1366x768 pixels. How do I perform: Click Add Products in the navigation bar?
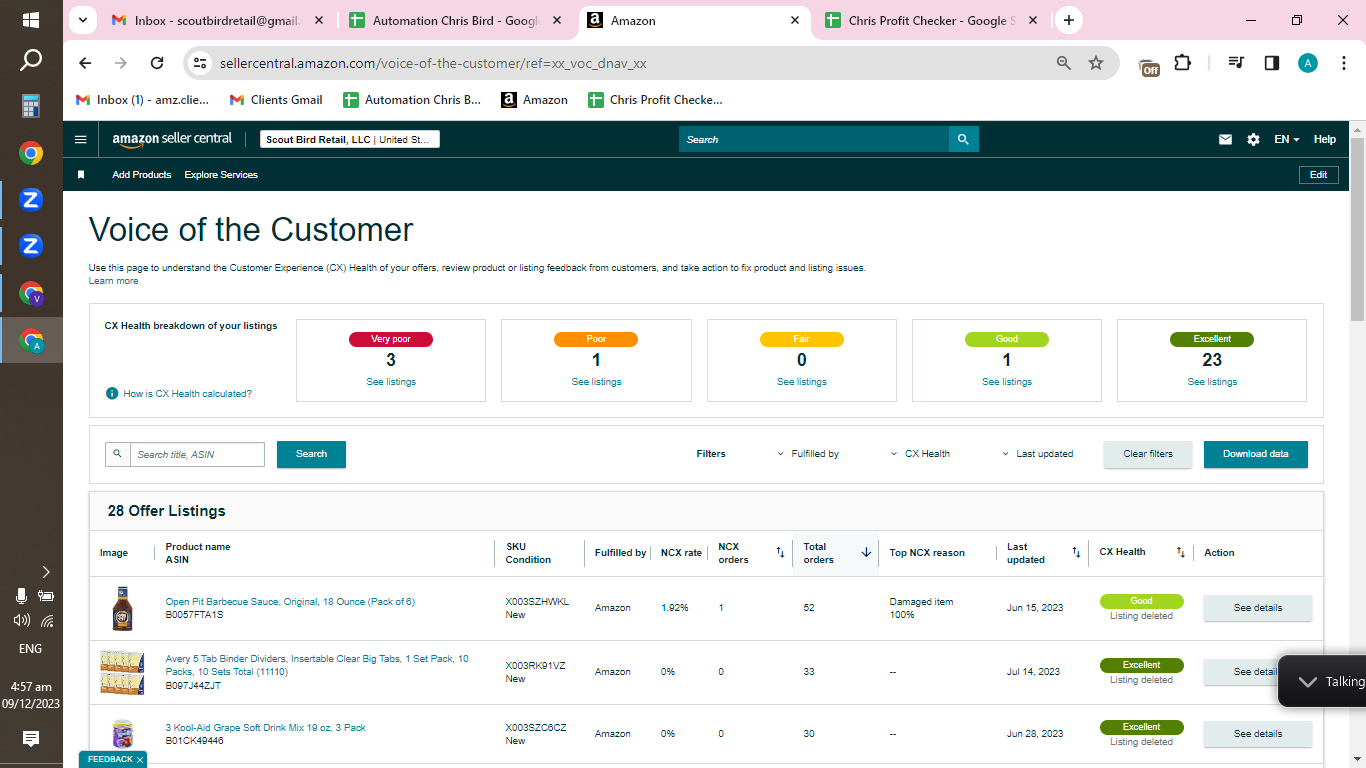pyautogui.click(x=142, y=175)
